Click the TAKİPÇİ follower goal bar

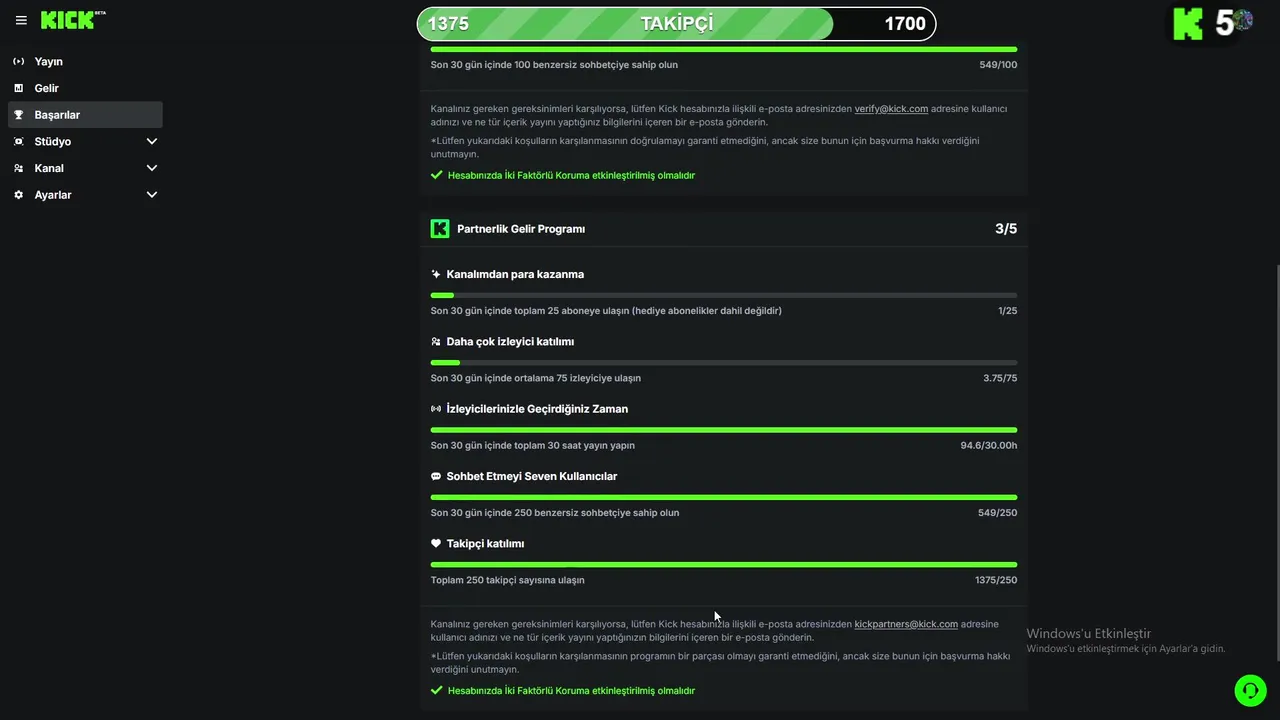(x=676, y=24)
